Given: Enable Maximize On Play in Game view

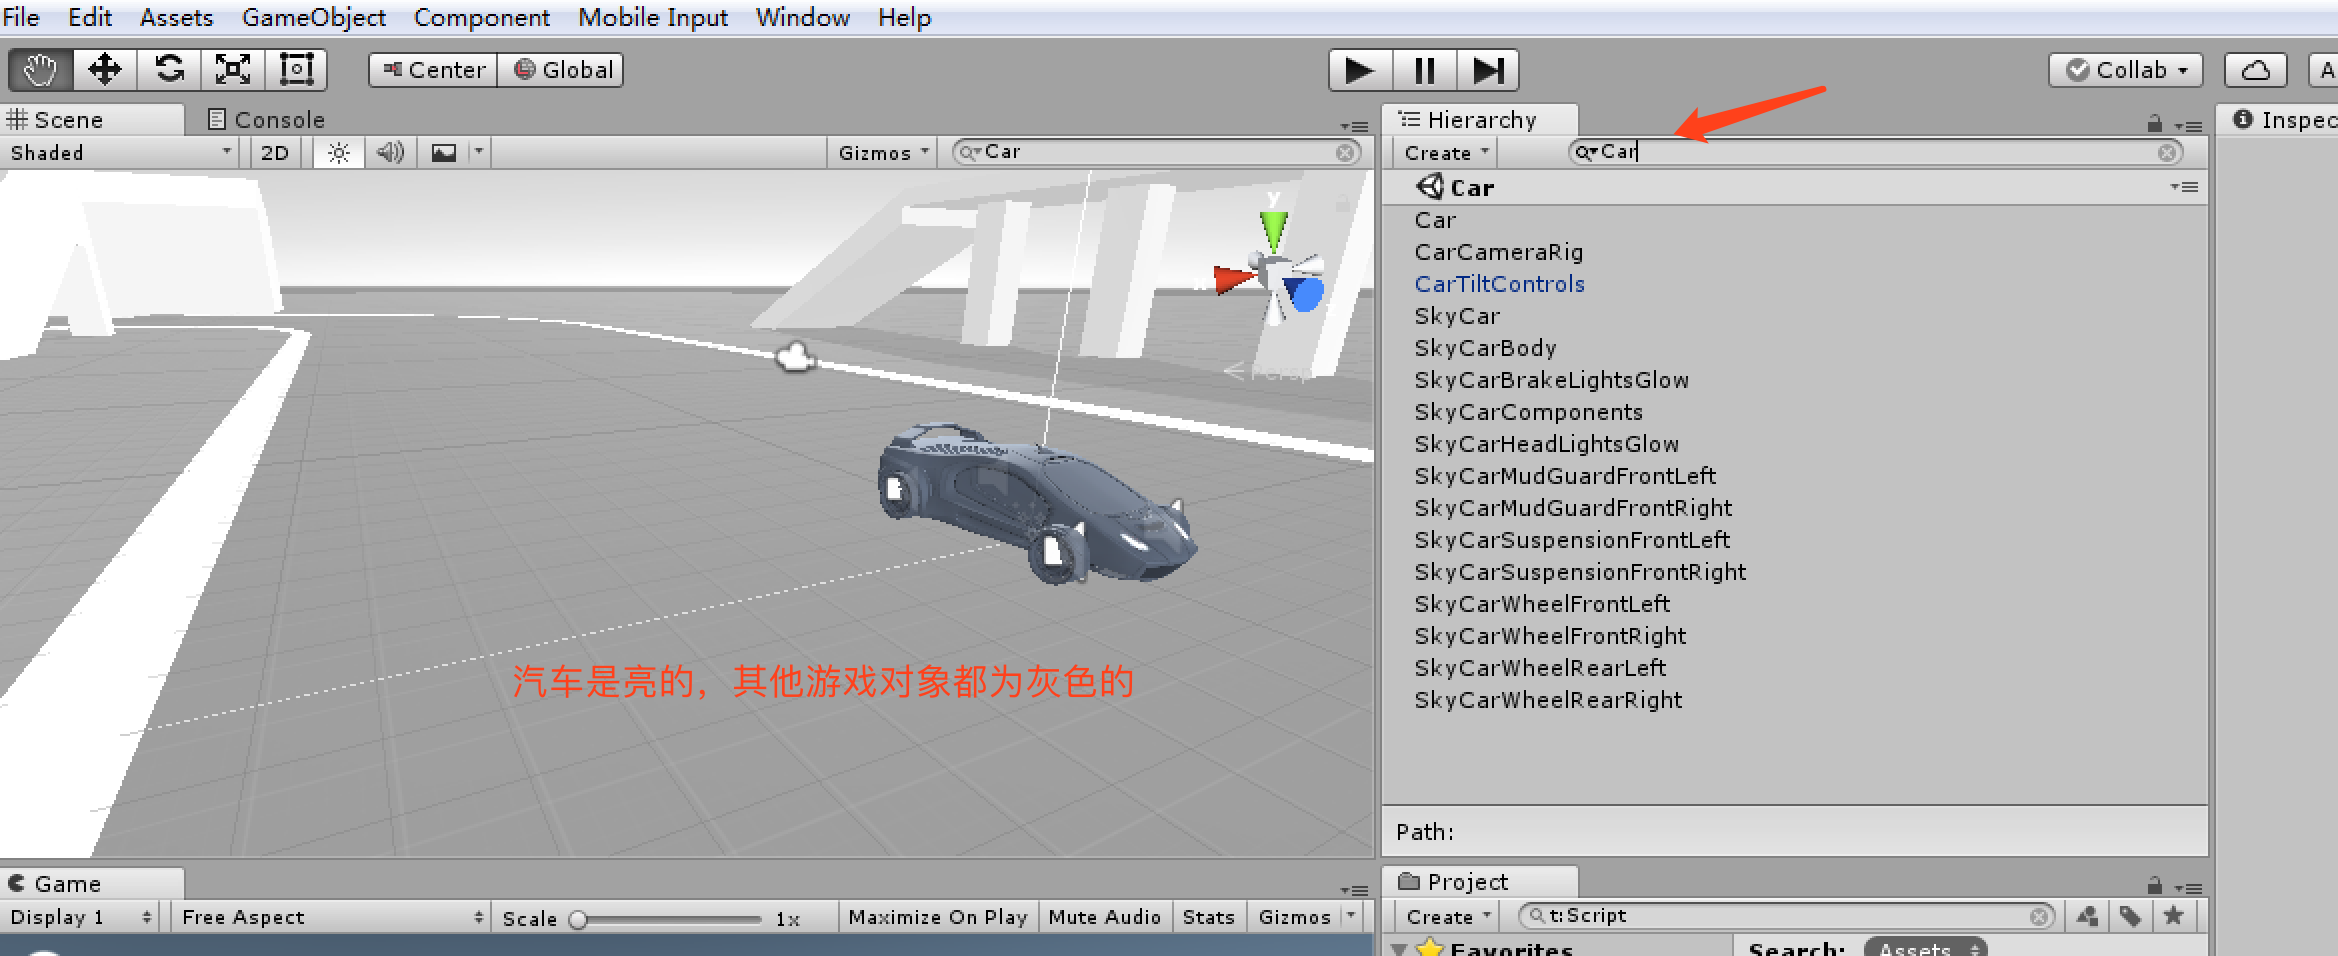Looking at the screenshot, I should point(937,916).
